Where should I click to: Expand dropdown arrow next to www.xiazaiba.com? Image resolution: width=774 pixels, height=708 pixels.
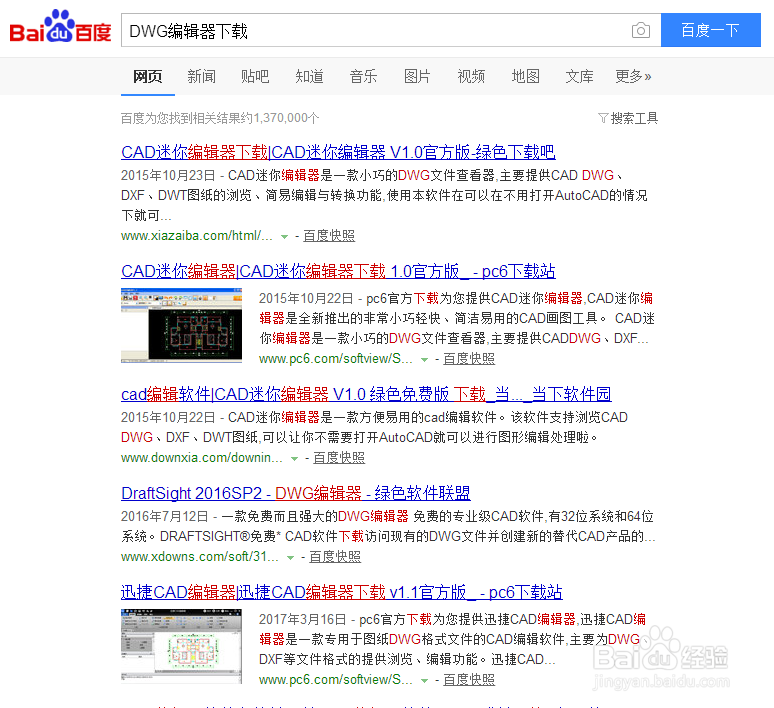[284, 237]
